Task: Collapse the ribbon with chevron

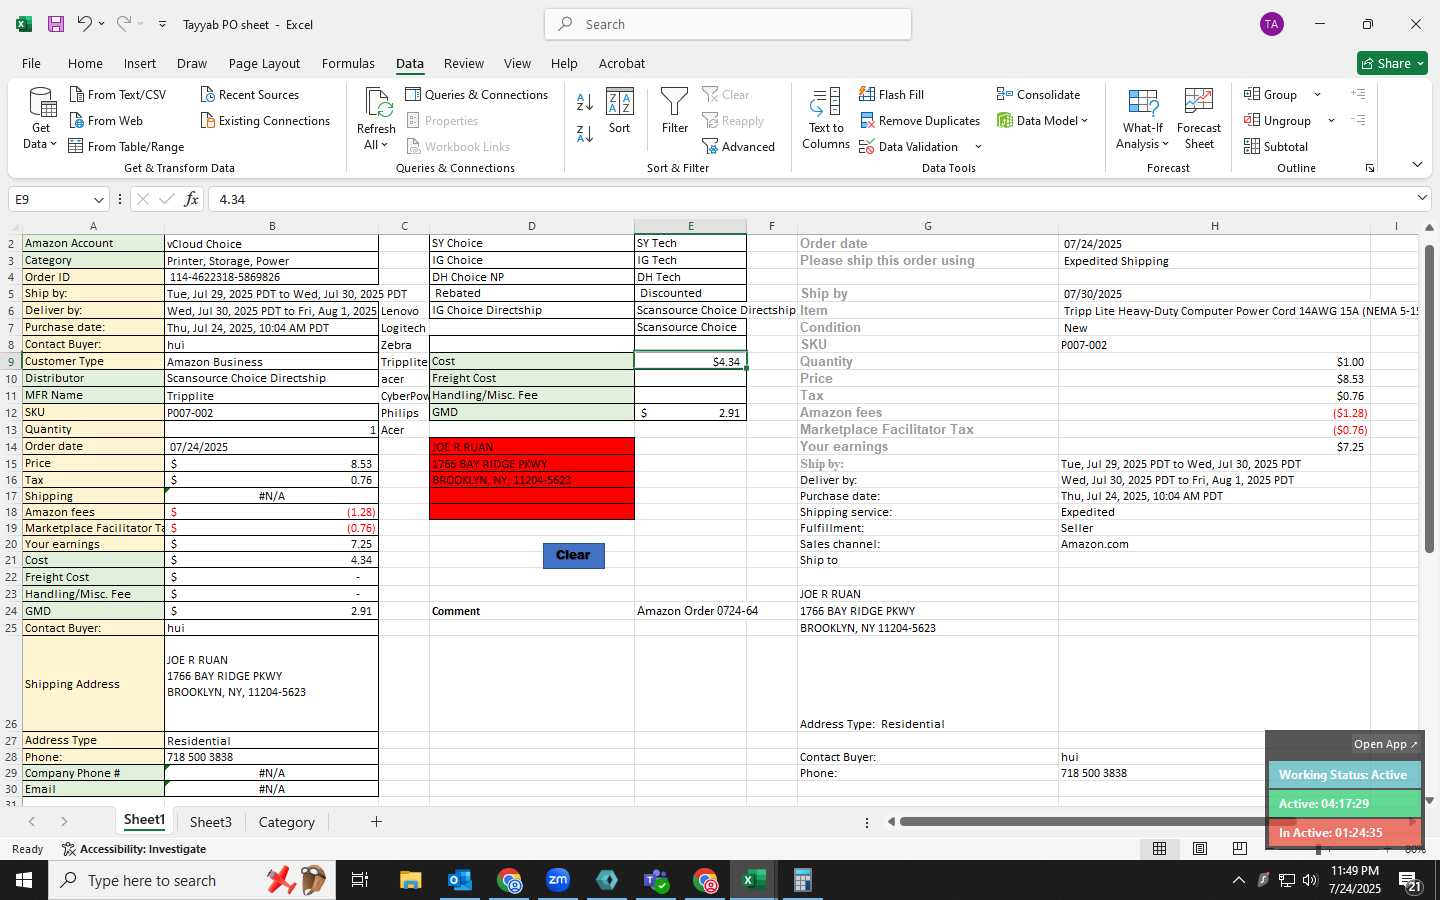Action: (x=1417, y=165)
